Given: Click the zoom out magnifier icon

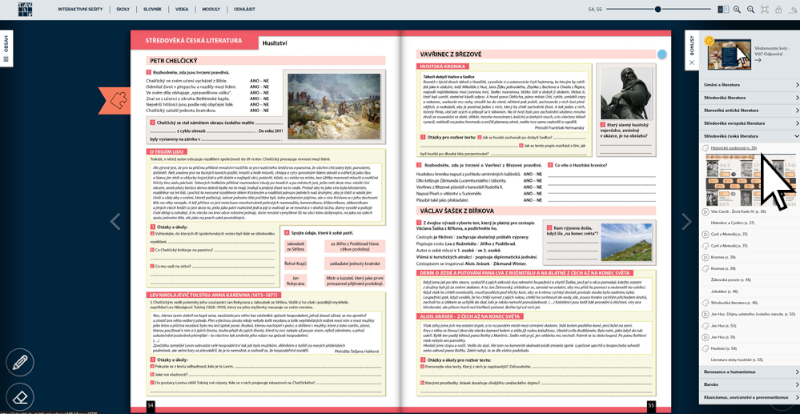Looking at the screenshot, I should pyautogui.click(x=751, y=9).
